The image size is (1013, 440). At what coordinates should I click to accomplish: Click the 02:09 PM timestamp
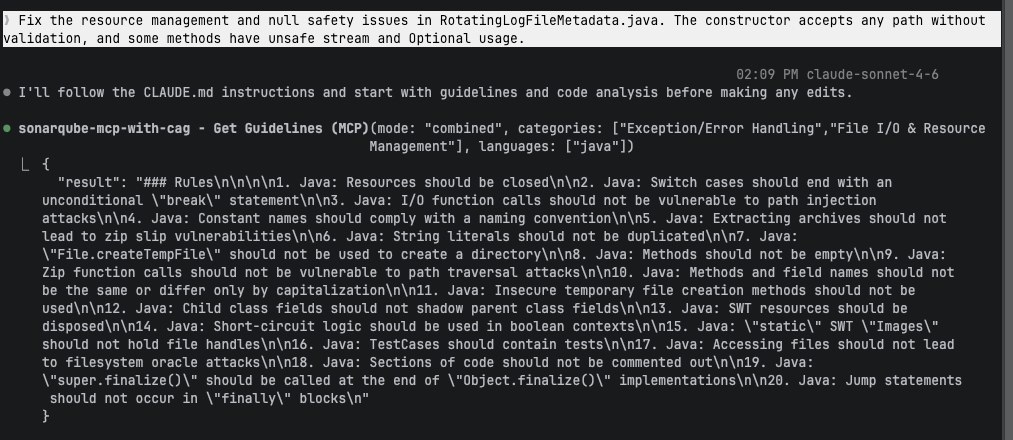coord(767,74)
